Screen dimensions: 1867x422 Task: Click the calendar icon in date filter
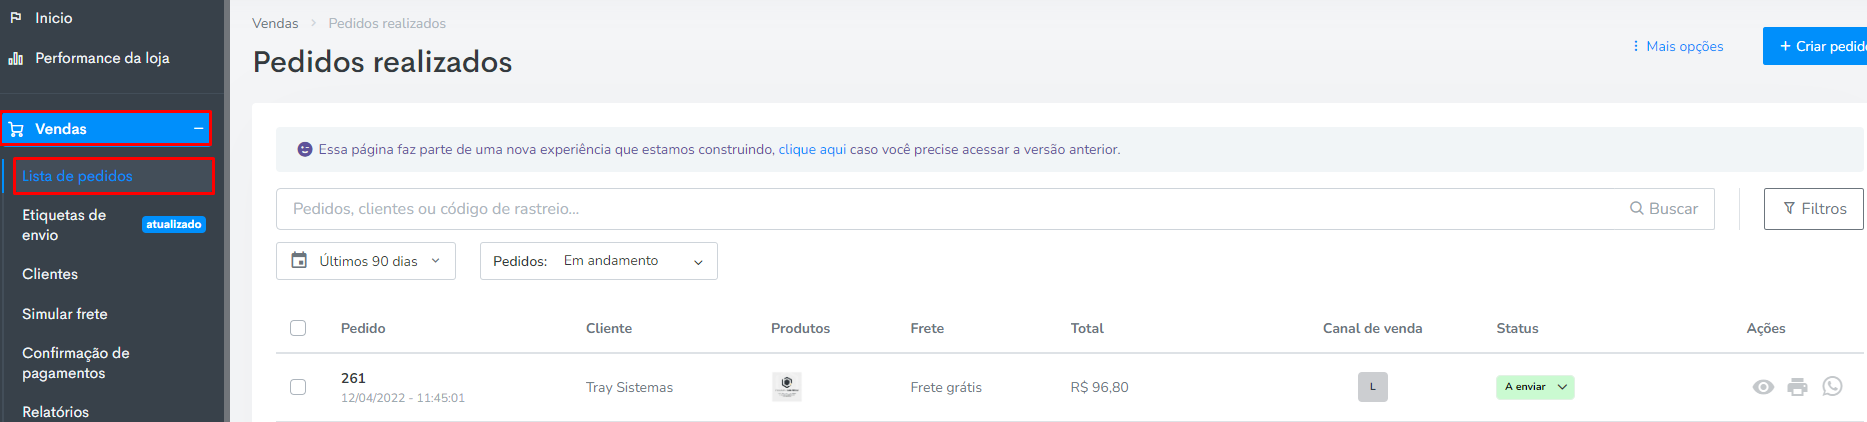click(299, 260)
